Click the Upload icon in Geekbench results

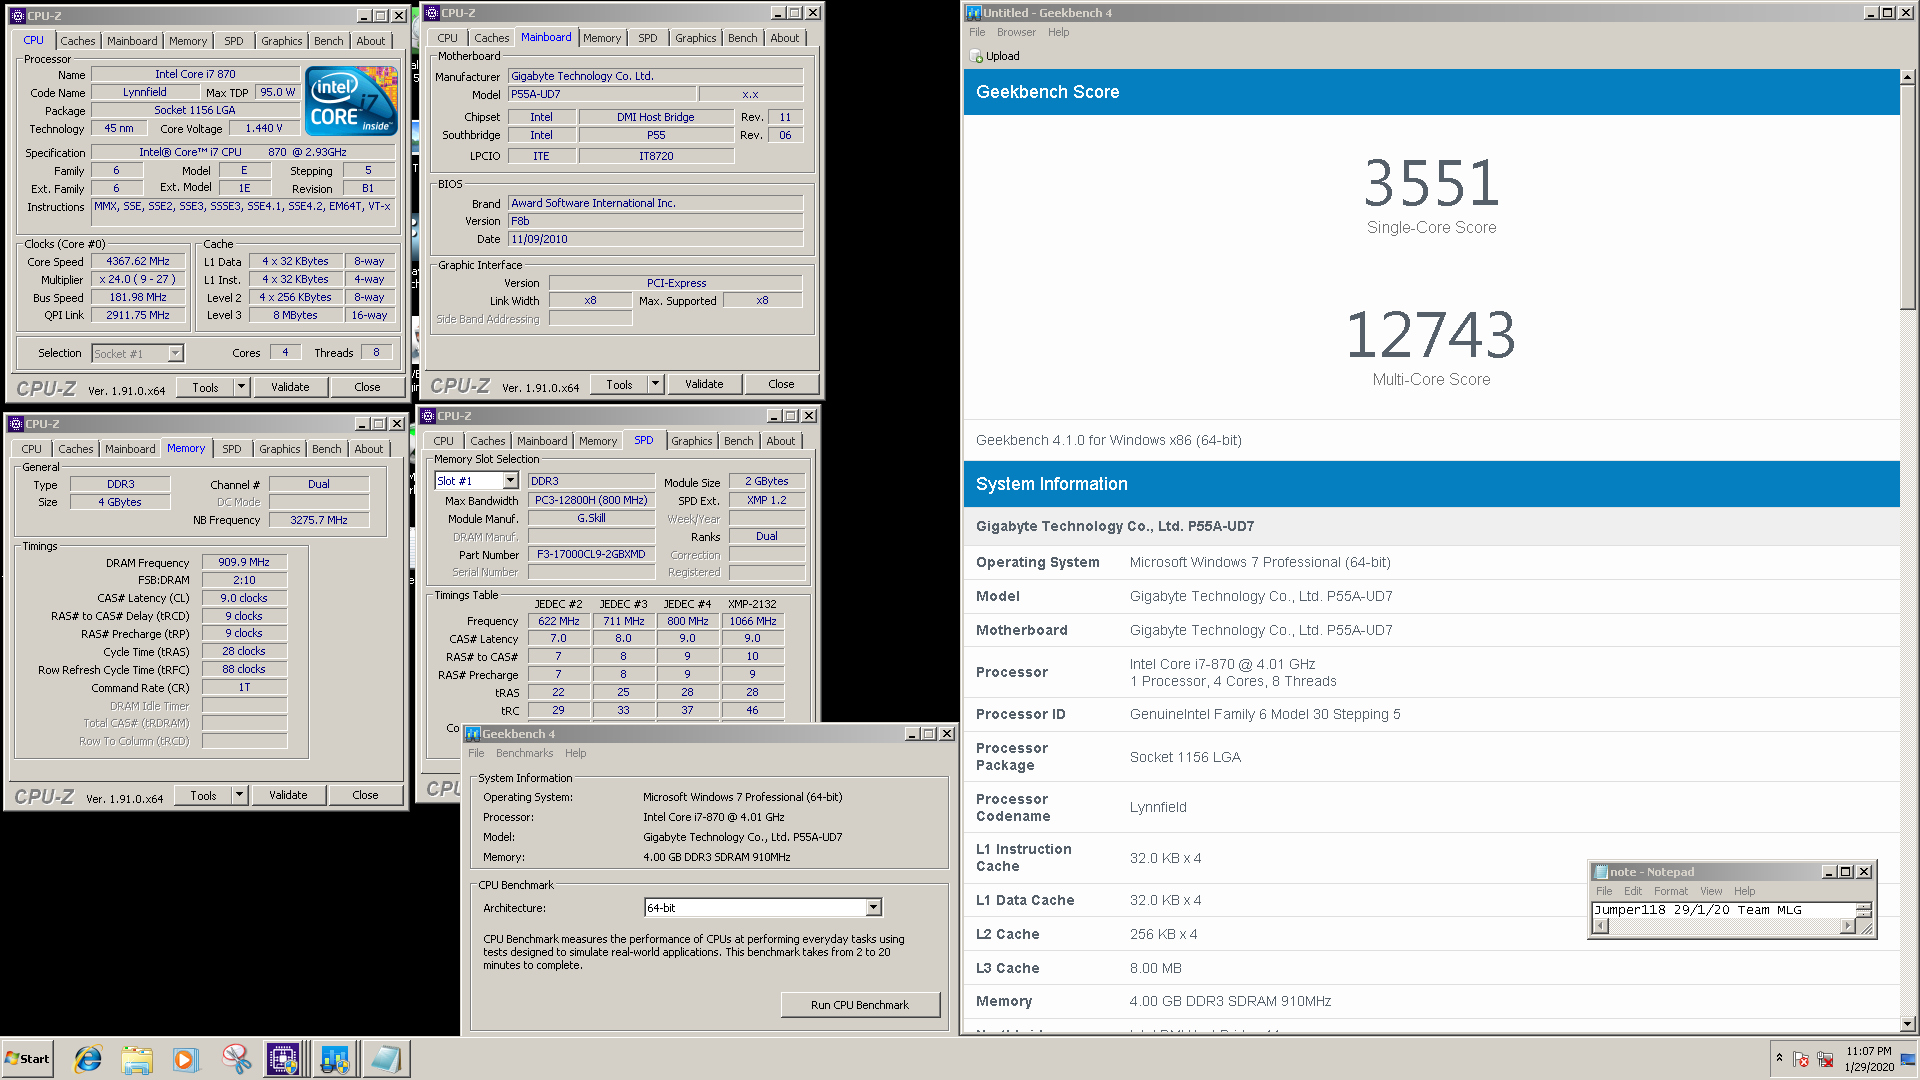coord(977,57)
